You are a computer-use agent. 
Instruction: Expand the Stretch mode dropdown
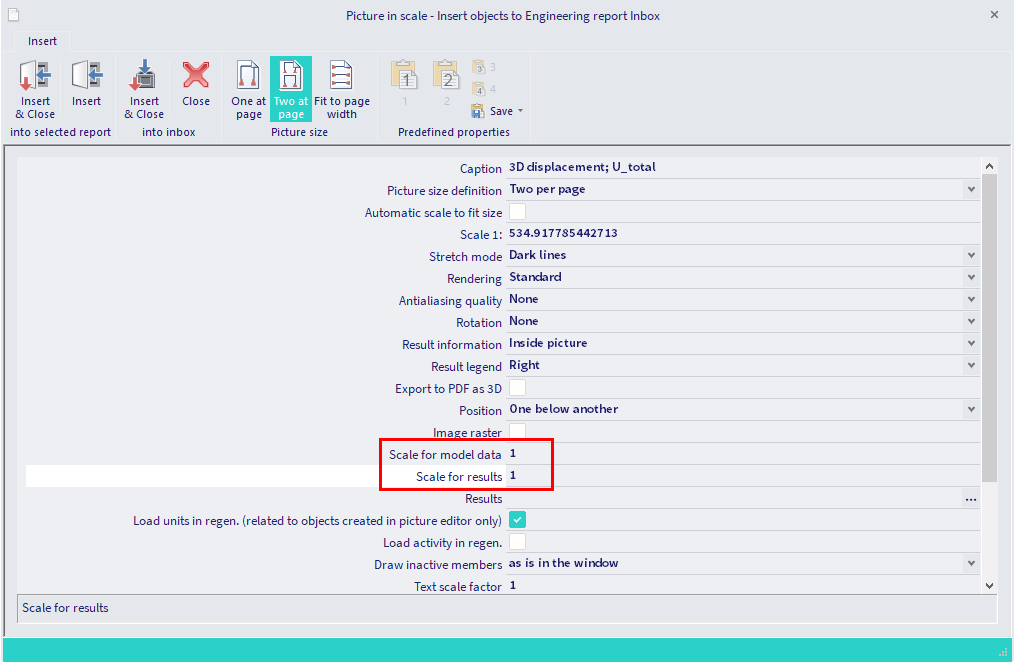(970, 256)
